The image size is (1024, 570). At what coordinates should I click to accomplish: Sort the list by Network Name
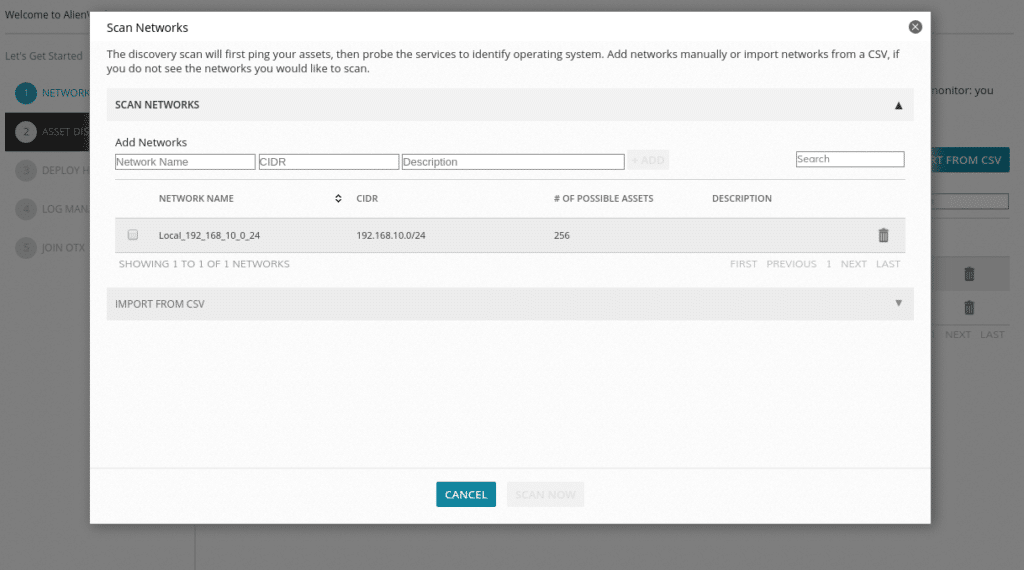click(x=338, y=199)
